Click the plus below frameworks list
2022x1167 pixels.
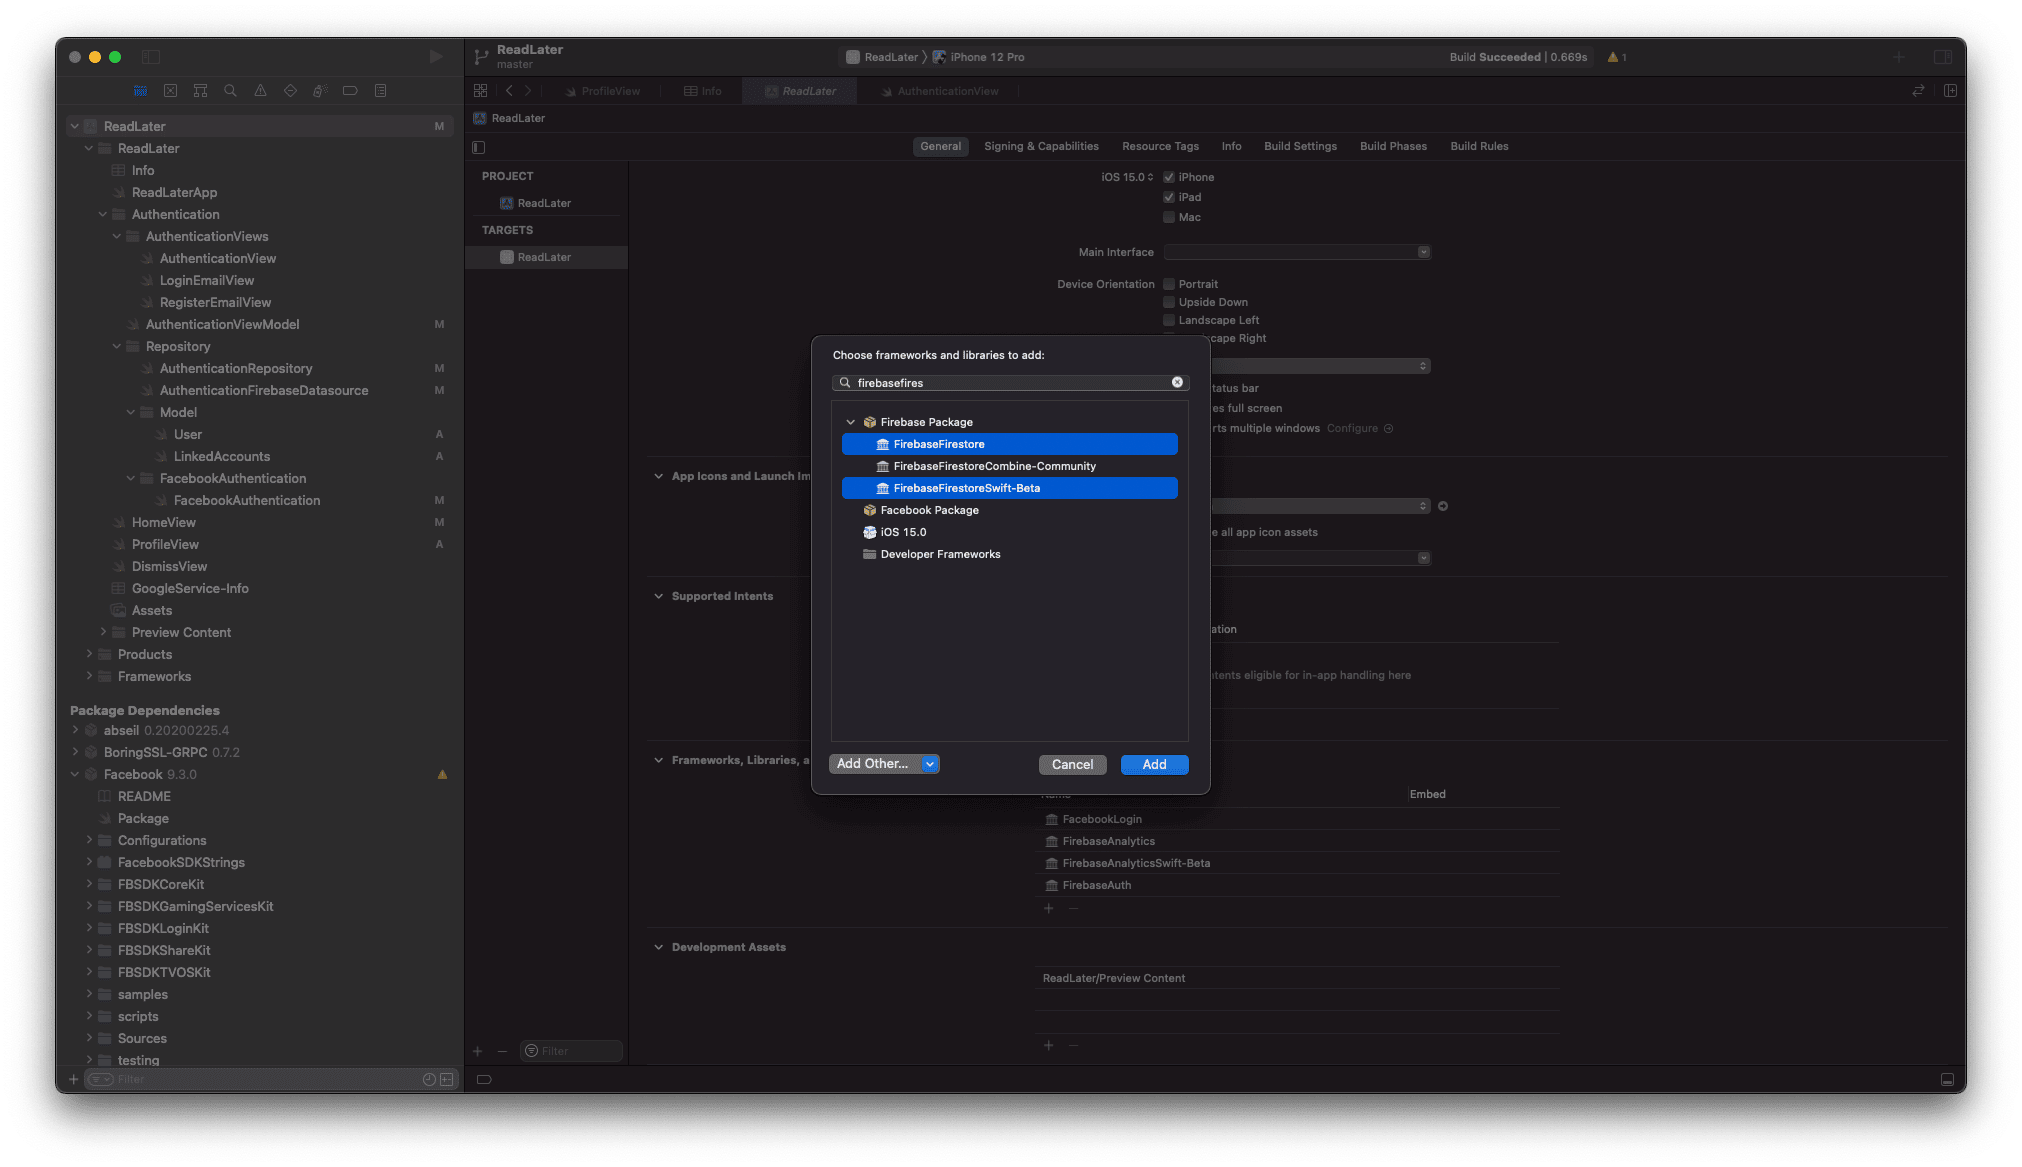click(1049, 908)
